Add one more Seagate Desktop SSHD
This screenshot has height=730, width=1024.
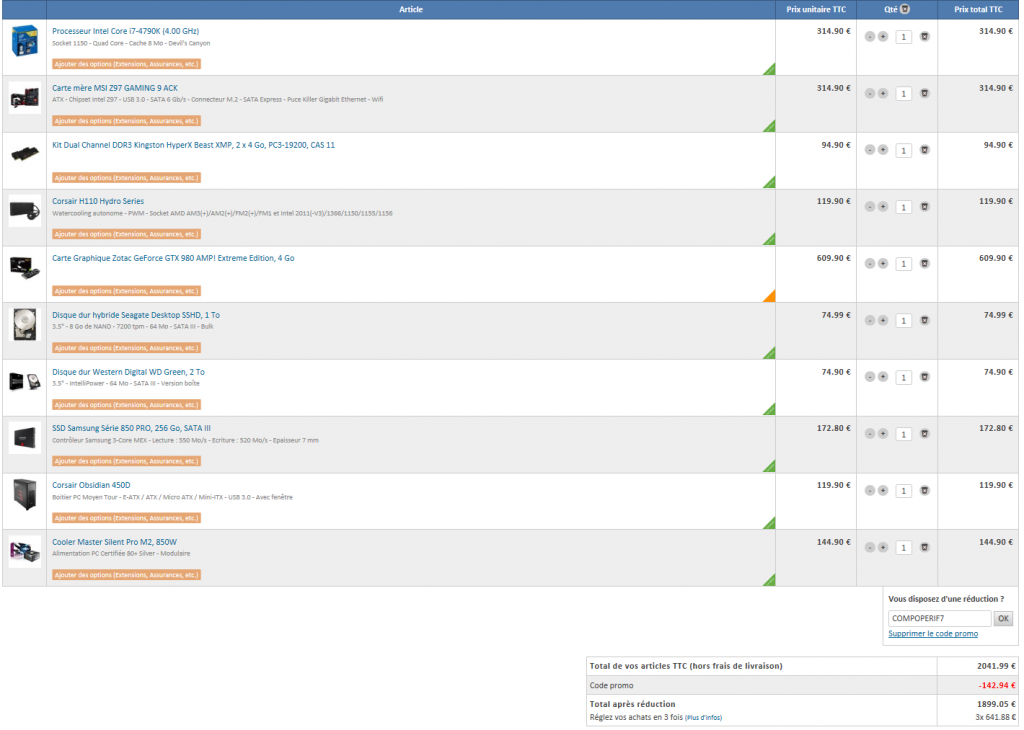click(x=883, y=321)
